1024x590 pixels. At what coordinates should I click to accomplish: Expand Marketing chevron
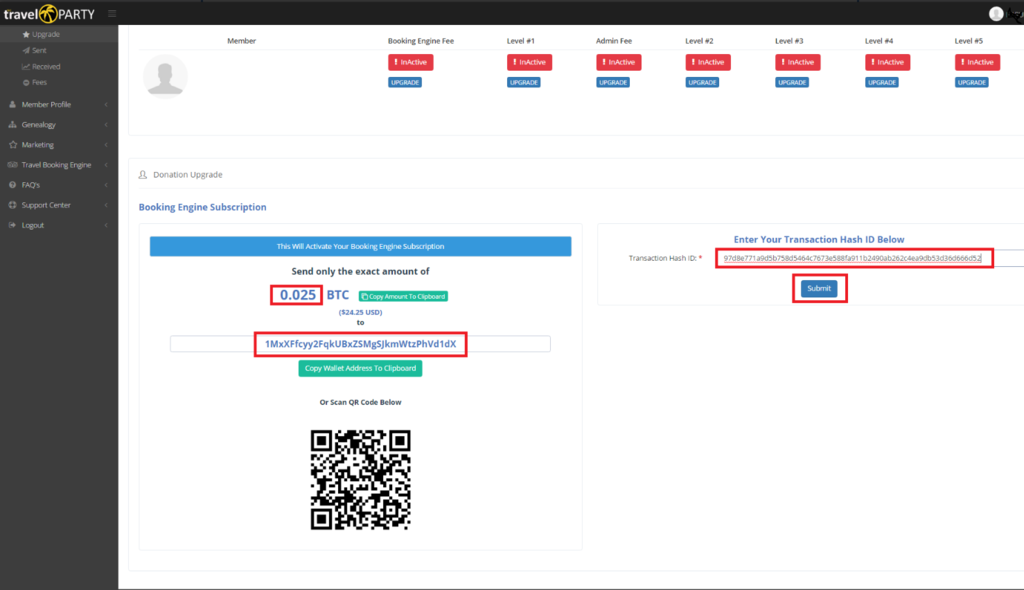coord(106,145)
